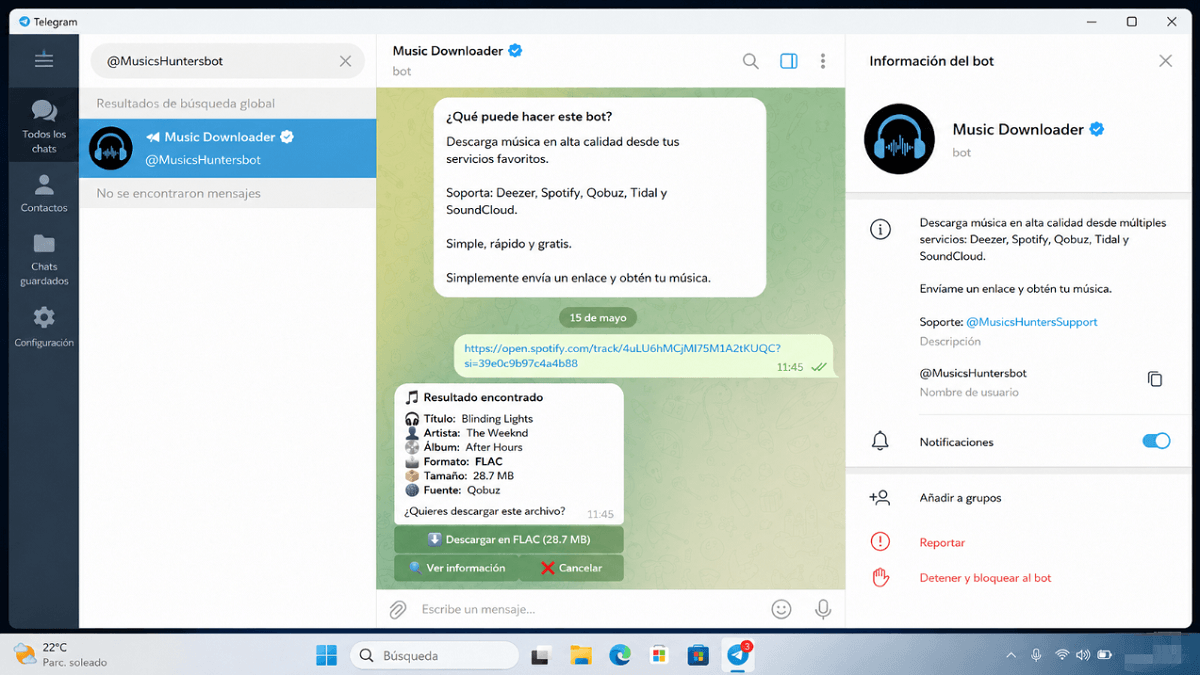Clear the search field text
The image size is (1200, 675).
point(345,61)
